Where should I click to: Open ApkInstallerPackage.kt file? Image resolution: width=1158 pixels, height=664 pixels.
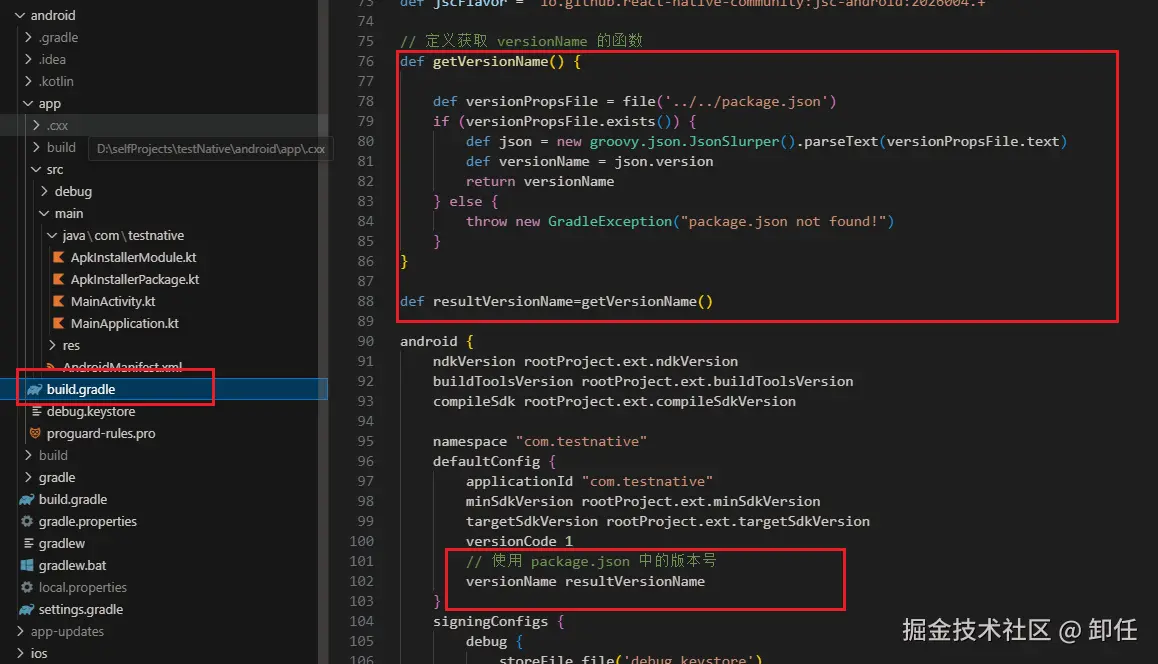tap(134, 279)
